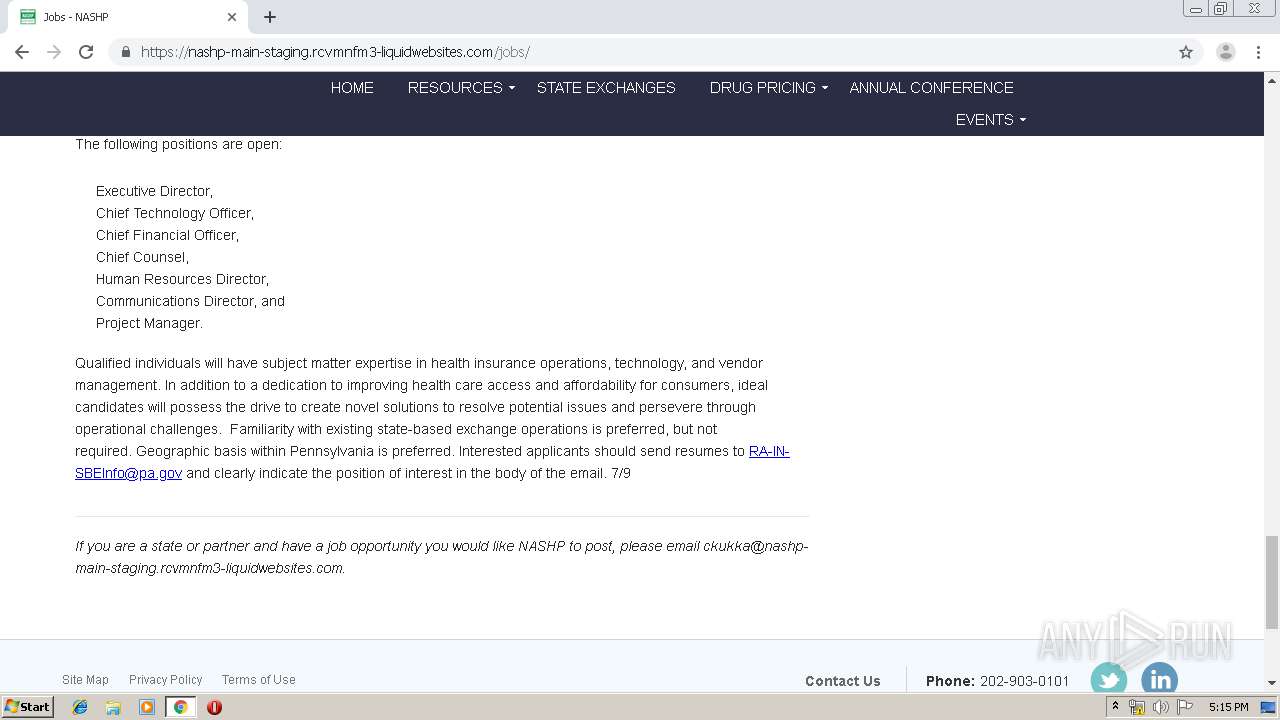Click the padlock site security icon
The image size is (1280, 720).
coord(125,52)
